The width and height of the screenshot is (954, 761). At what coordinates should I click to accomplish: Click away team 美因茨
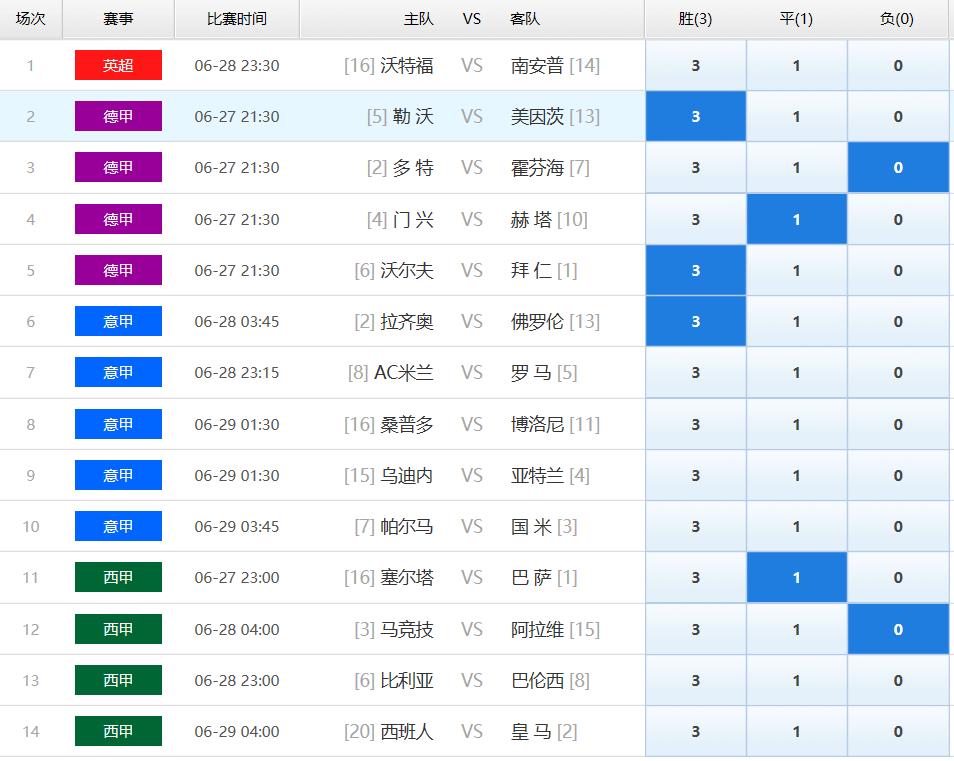537,116
